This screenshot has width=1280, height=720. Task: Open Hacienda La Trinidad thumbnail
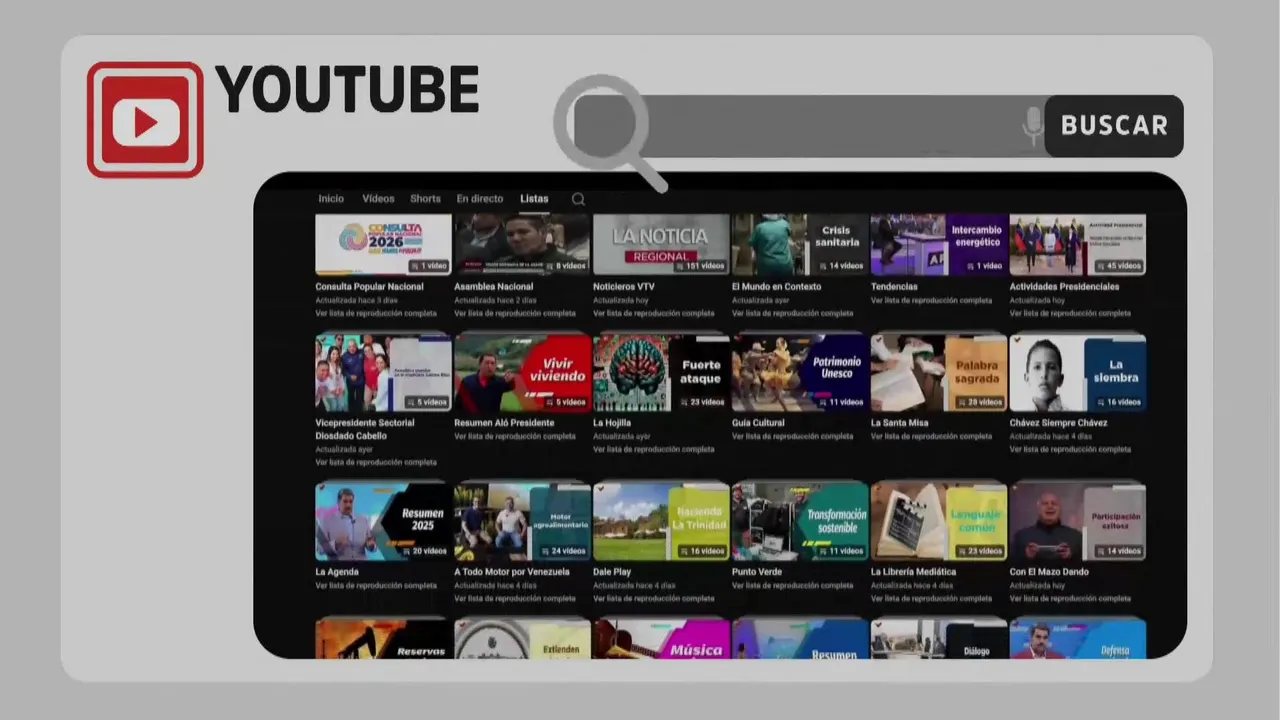pyautogui.click(x=661, y=521)
